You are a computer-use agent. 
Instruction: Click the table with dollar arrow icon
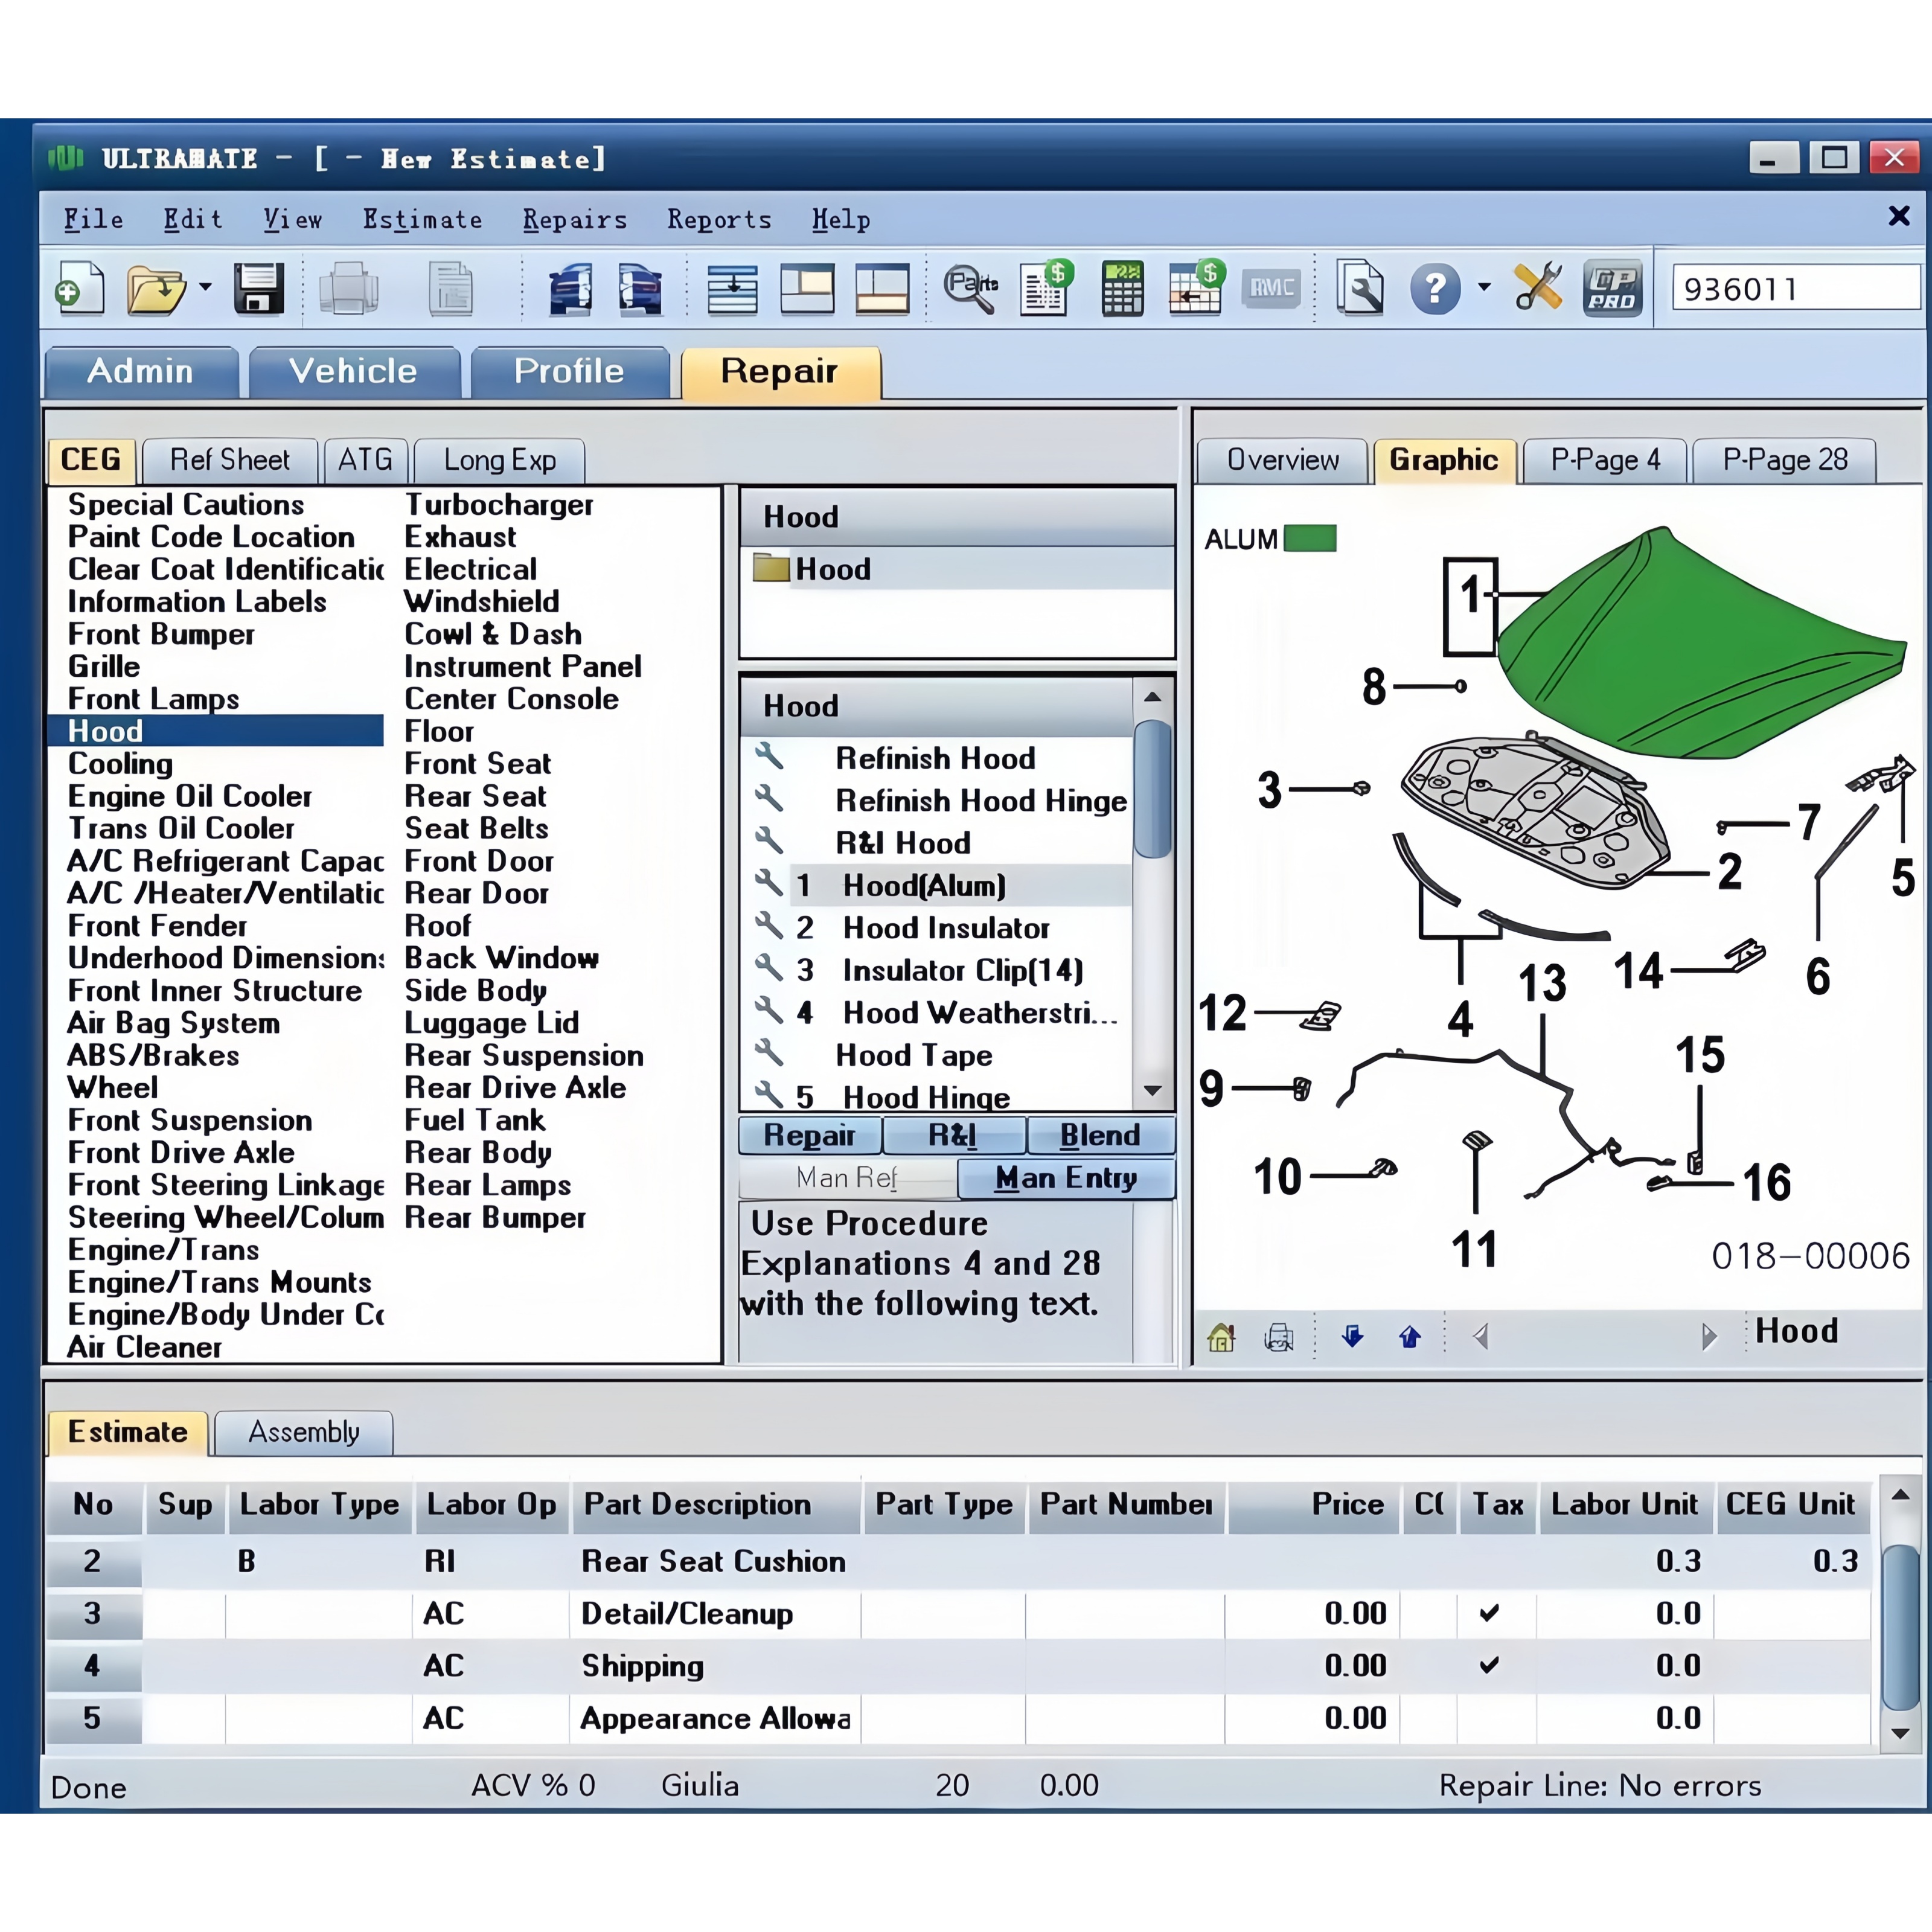[x=1197, y=289]
